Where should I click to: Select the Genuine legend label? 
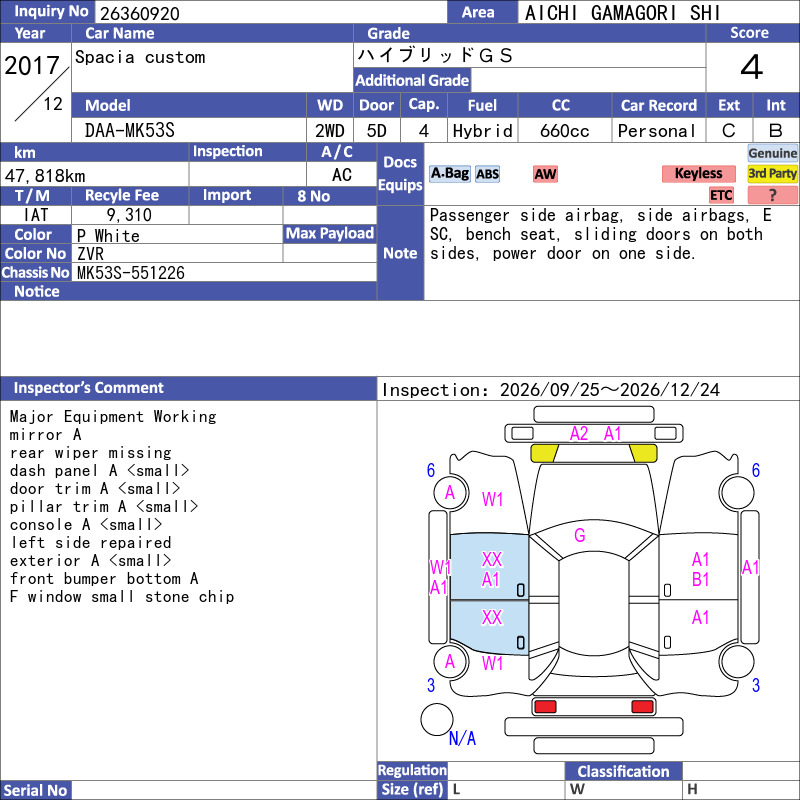[x=772, y=153]
